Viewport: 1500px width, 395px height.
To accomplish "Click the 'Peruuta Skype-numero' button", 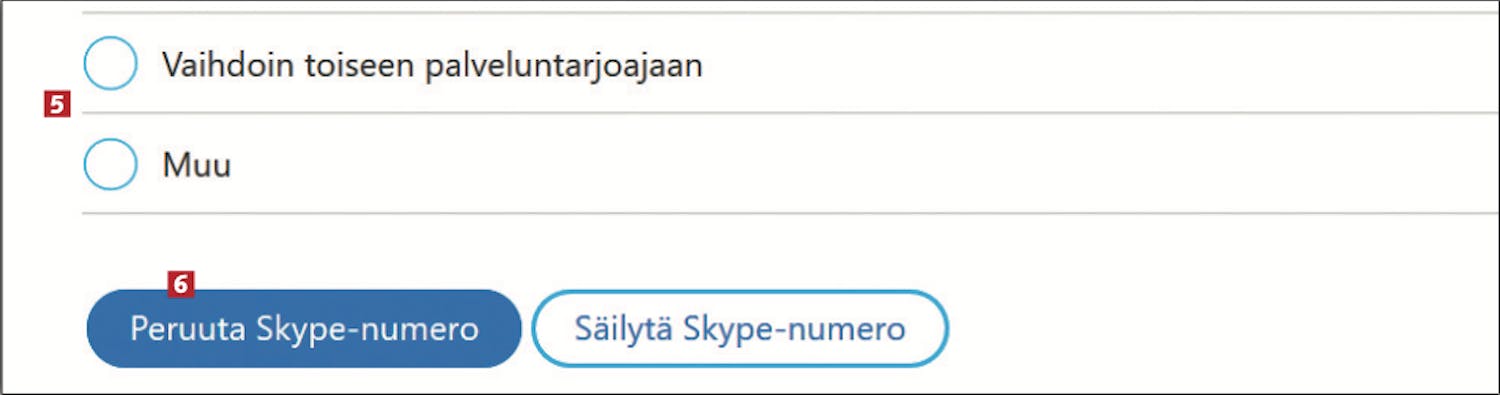I will click(304, 329).
